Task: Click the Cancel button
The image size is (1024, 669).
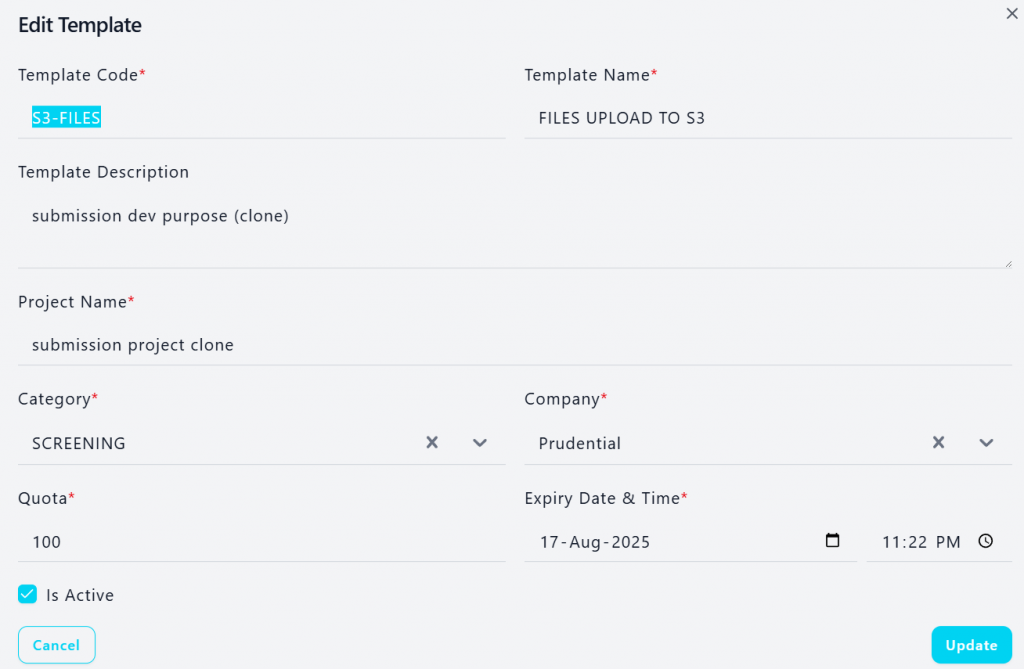Action: point(57,645)
